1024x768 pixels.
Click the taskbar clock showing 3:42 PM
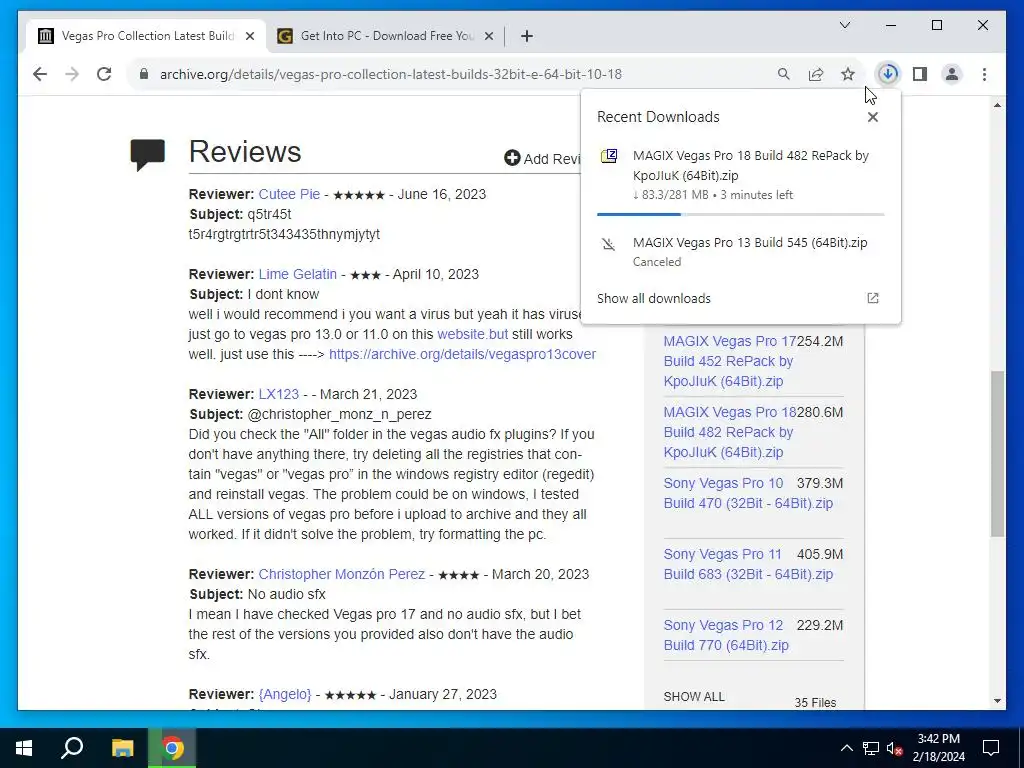tap(938, 748)
